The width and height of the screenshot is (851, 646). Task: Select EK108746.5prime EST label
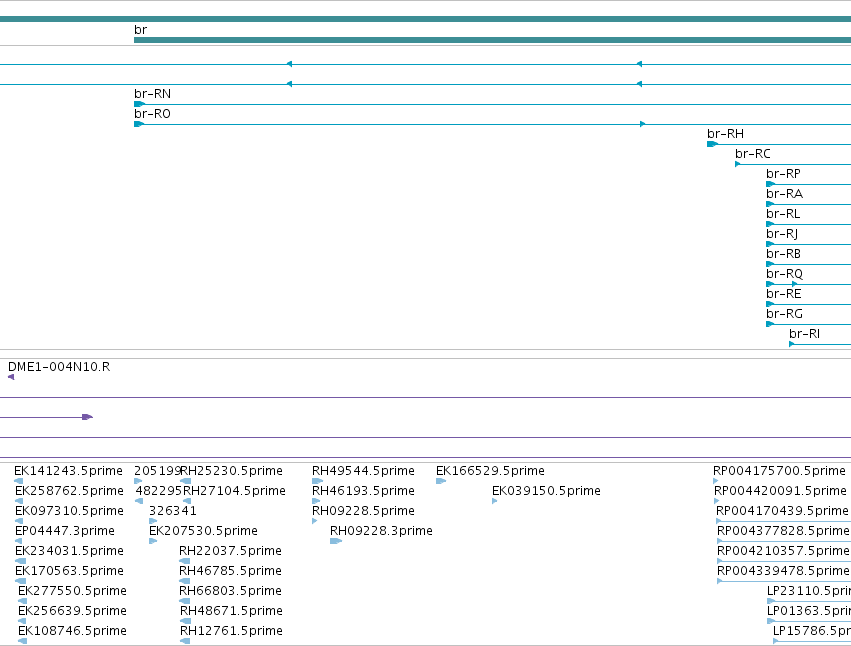click(x=72, y=631)
